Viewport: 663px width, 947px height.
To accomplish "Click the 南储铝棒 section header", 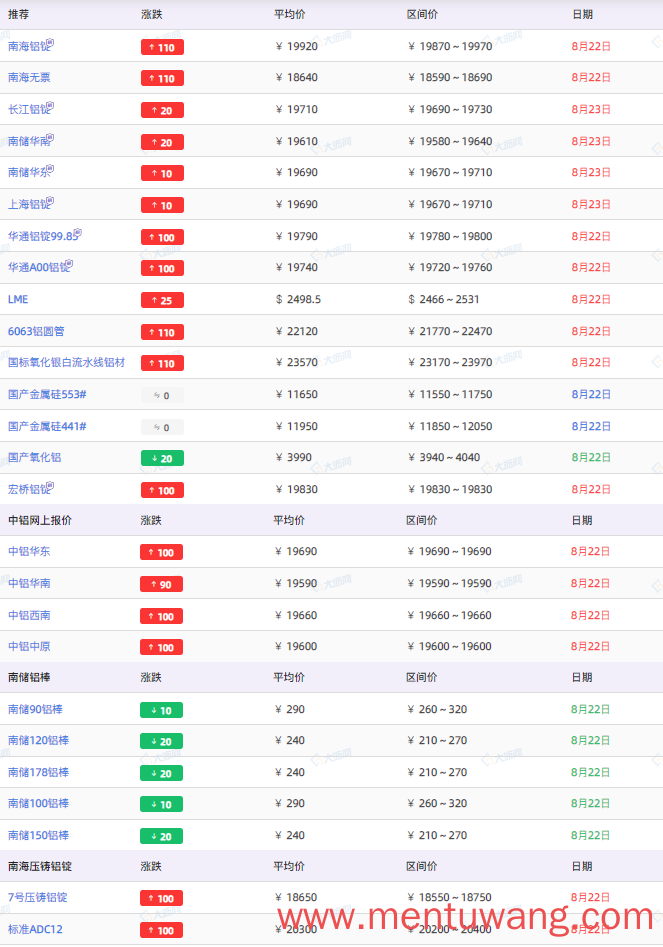I will click(29, 678).
